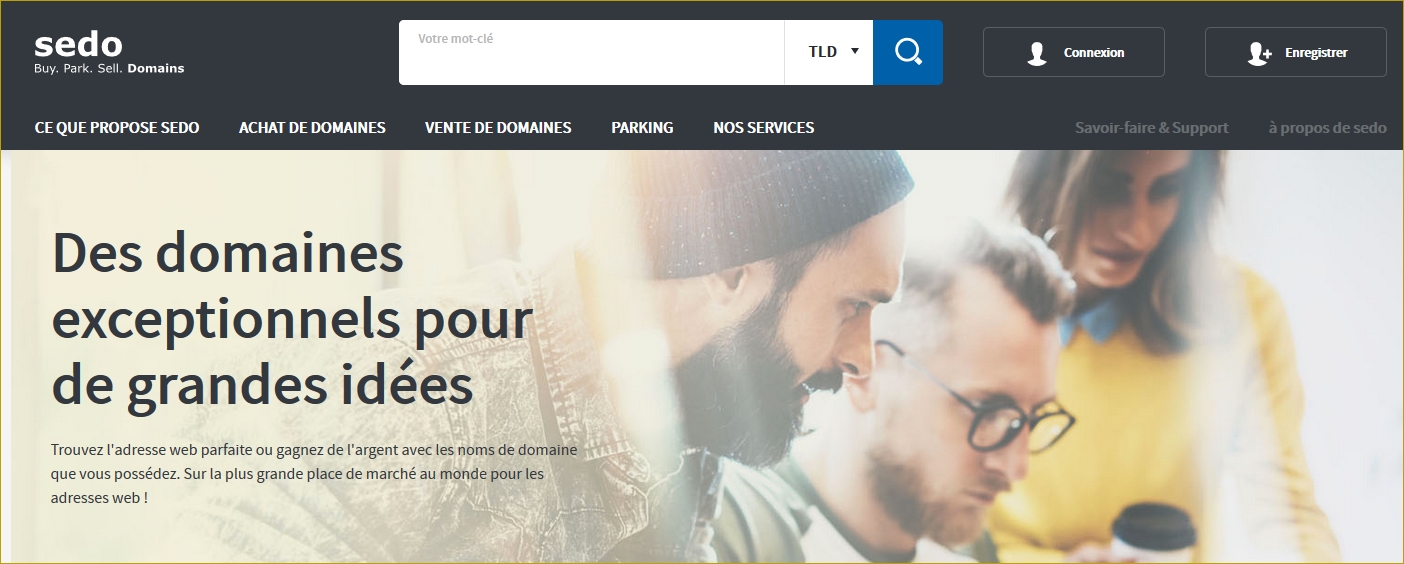Click the magnifying glass search icon
The width and height of the screenshot is (1404, 564).
[x=908, y=52]
